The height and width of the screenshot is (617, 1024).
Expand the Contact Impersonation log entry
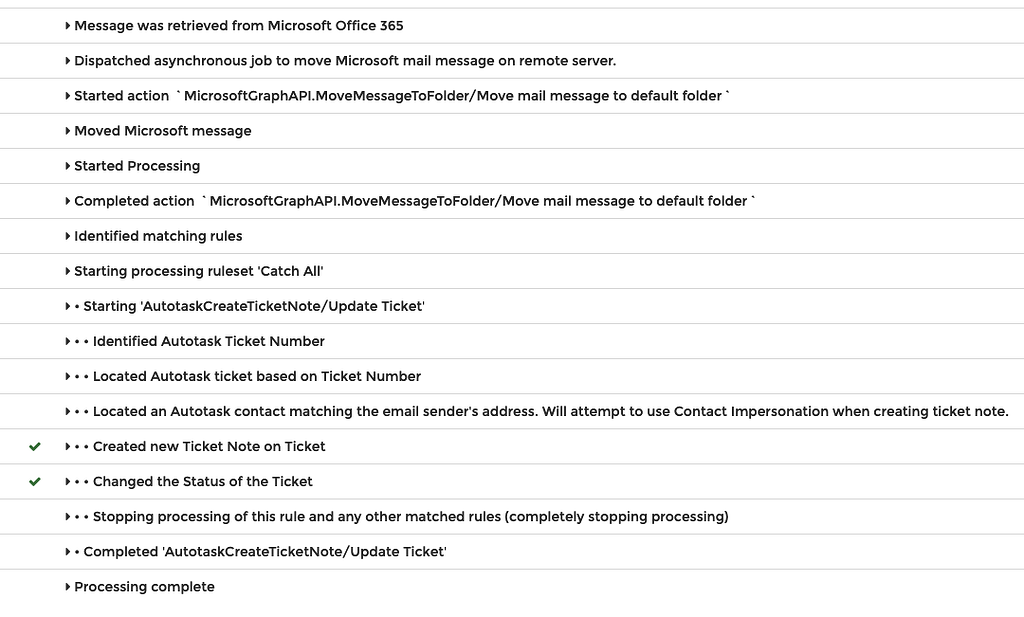[x=67, y=411]
